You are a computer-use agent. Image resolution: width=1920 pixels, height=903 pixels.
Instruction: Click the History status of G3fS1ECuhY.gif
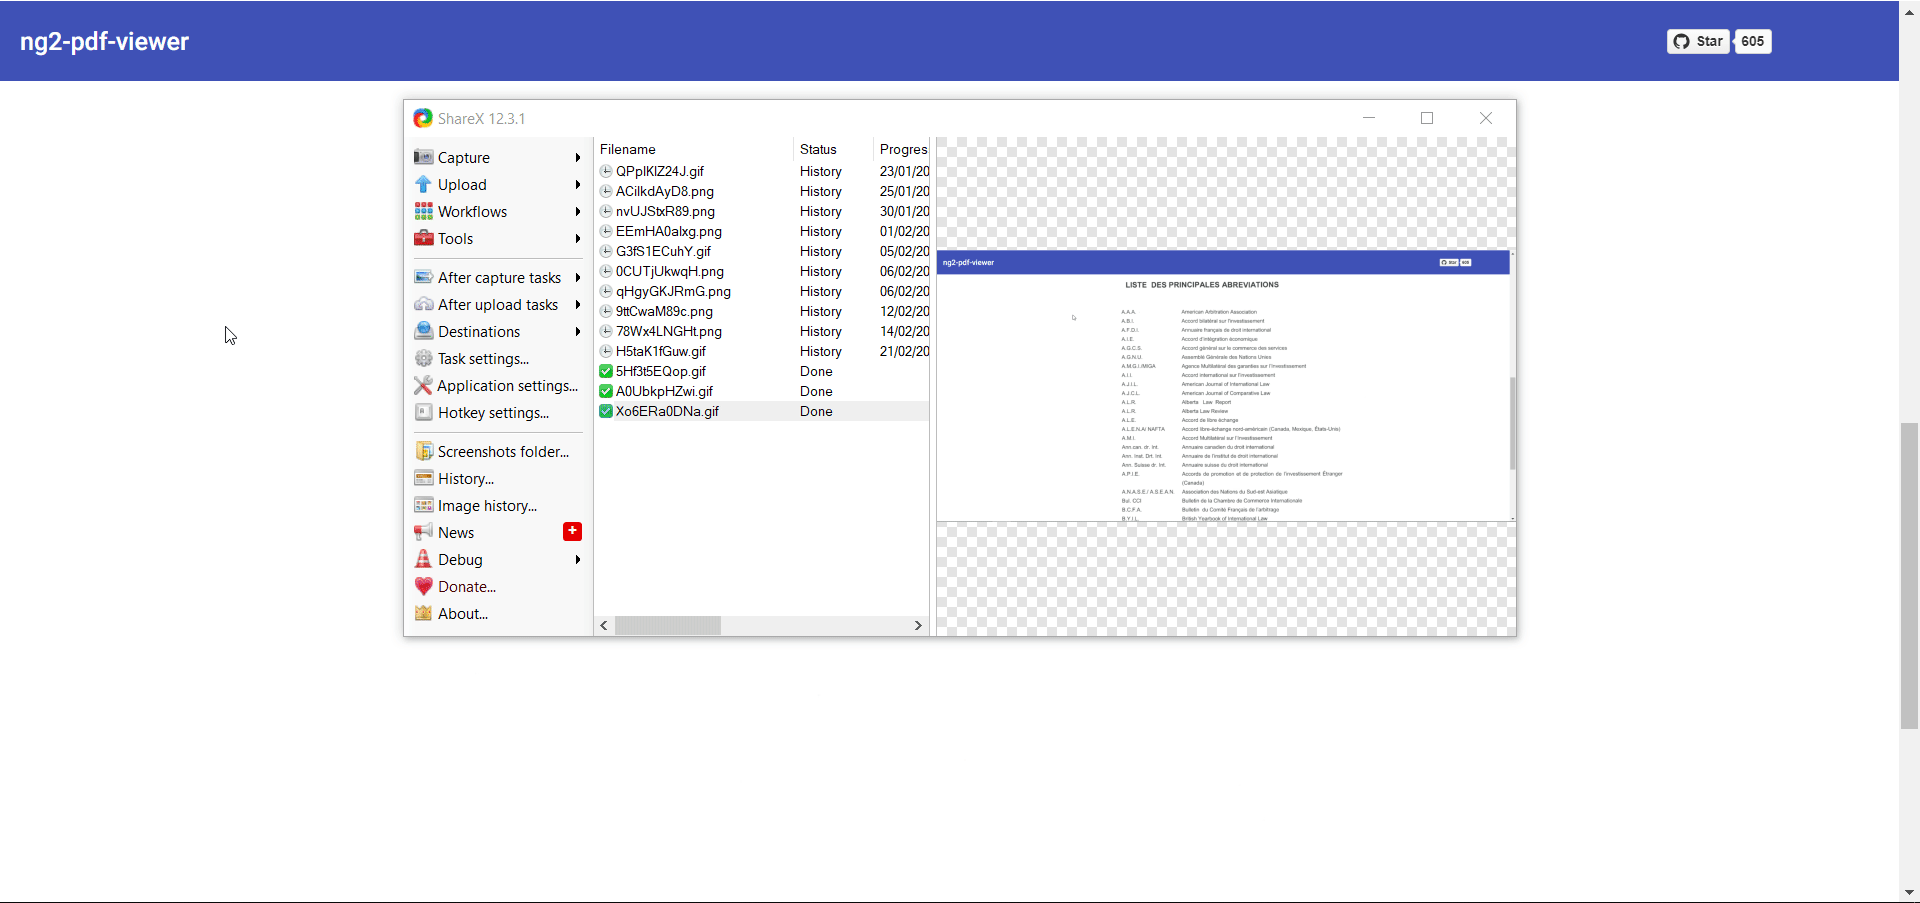[821, 251]
